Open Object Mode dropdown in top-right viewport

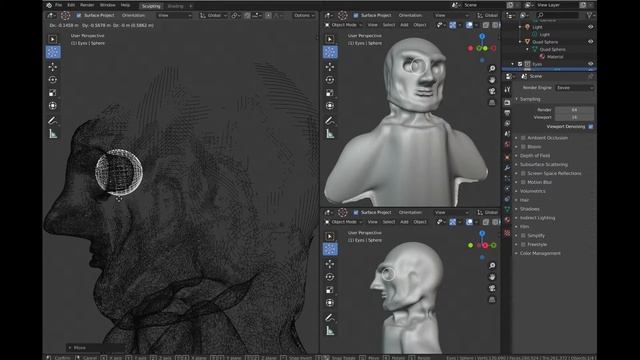coord(343,25)
